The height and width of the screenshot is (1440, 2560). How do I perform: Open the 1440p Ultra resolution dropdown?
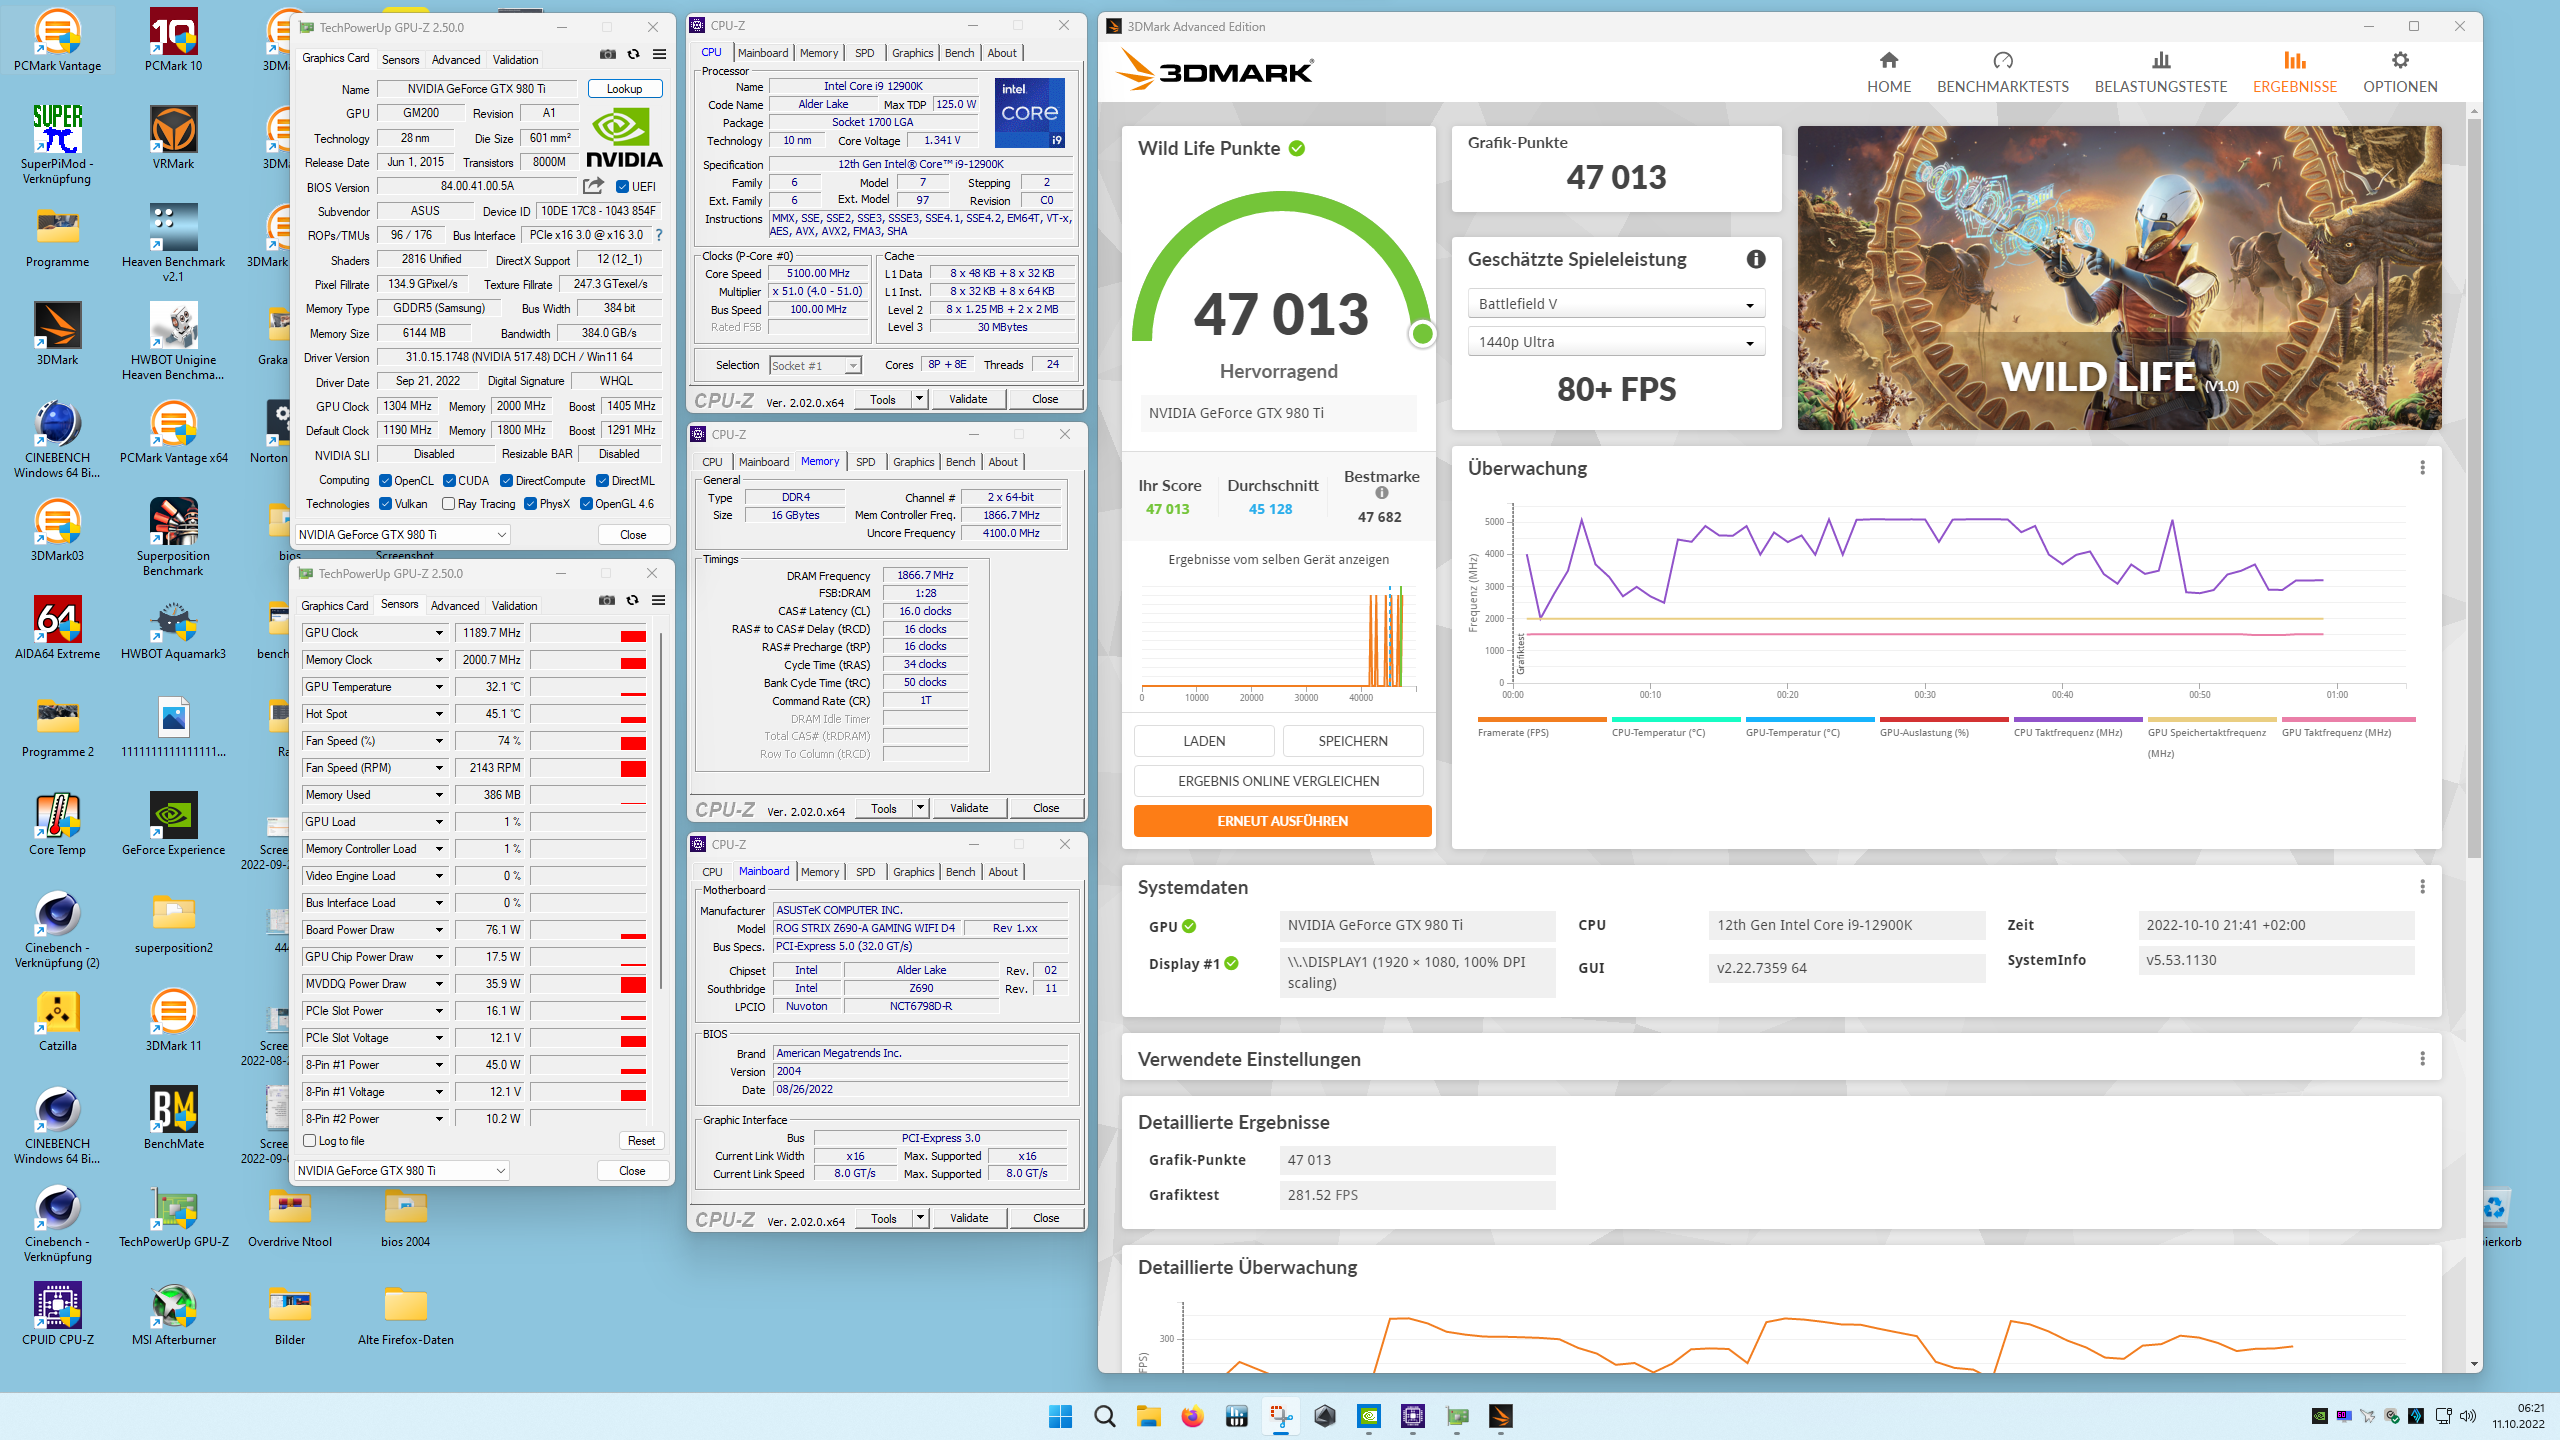coord(1615,342)
